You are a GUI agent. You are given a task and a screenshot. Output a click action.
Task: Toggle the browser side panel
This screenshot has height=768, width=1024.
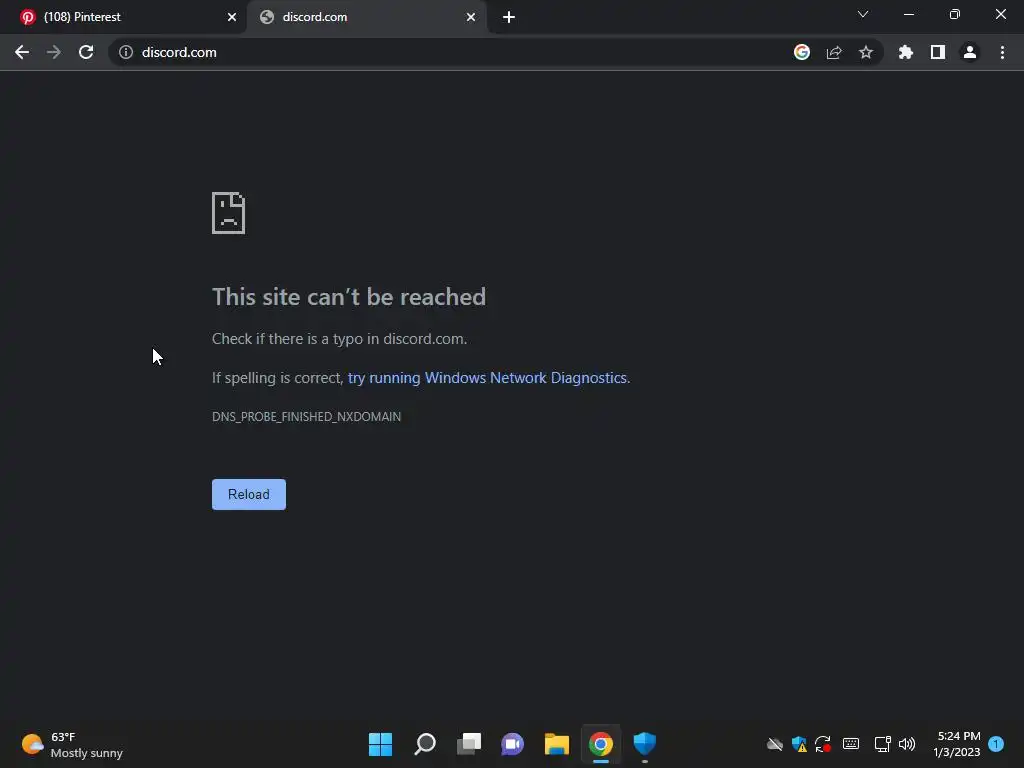(938, 52)
